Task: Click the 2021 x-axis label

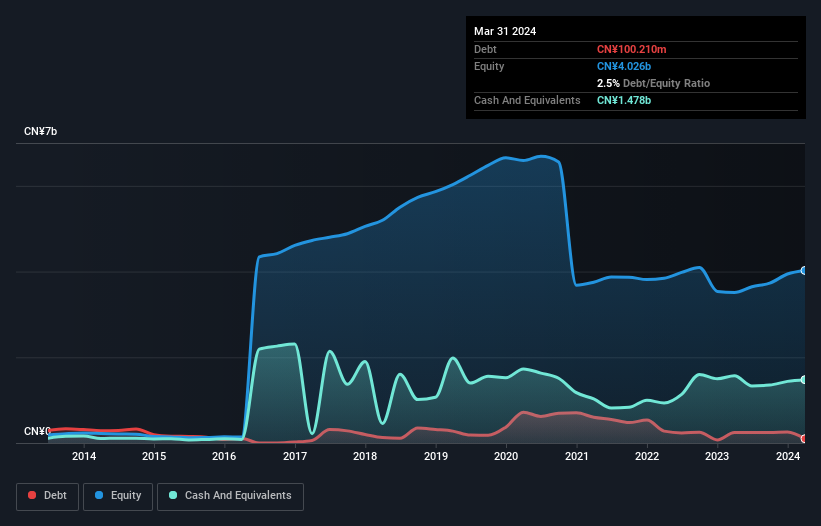Action: coord(576,456)
